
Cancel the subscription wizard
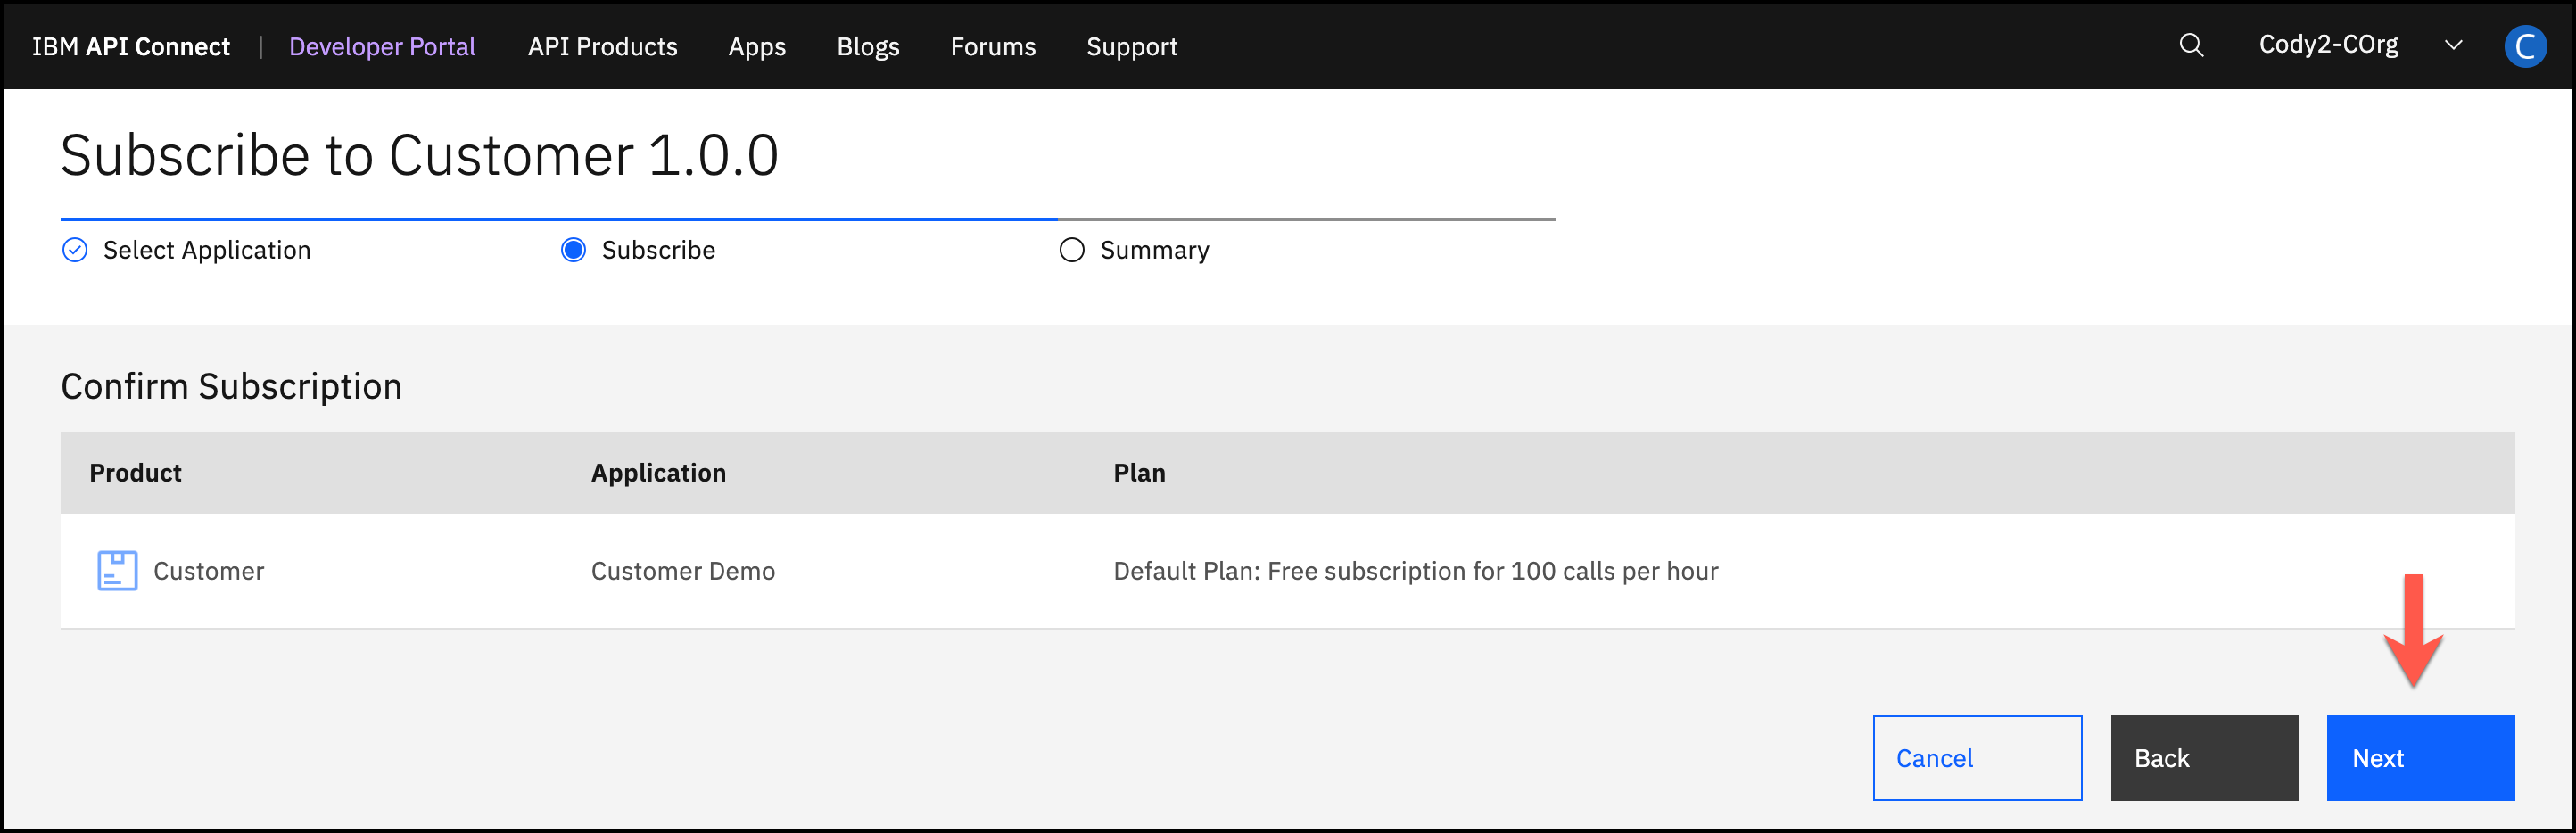pos(1976,758)
